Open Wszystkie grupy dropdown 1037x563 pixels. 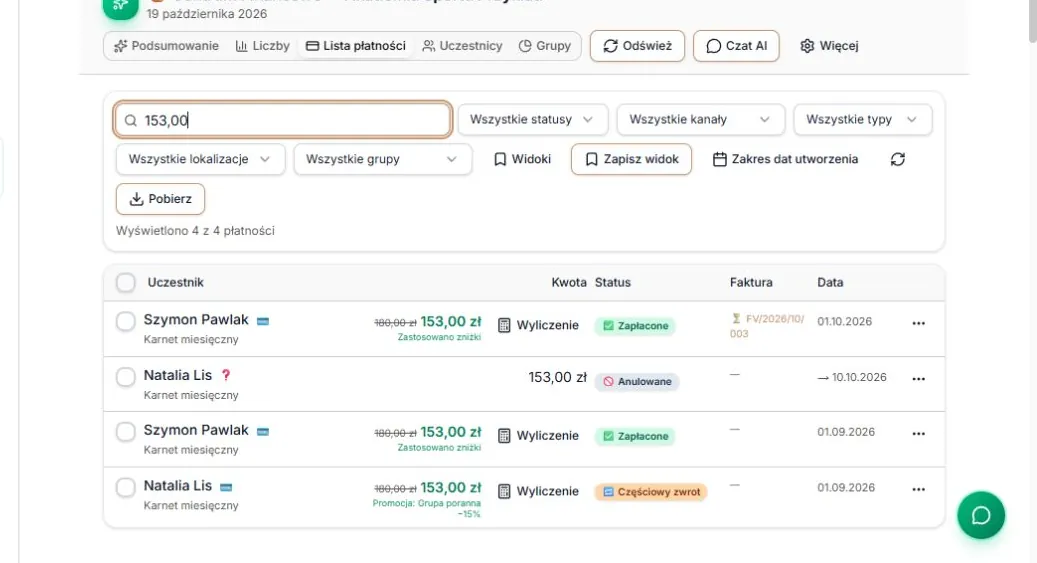point(383,159)
